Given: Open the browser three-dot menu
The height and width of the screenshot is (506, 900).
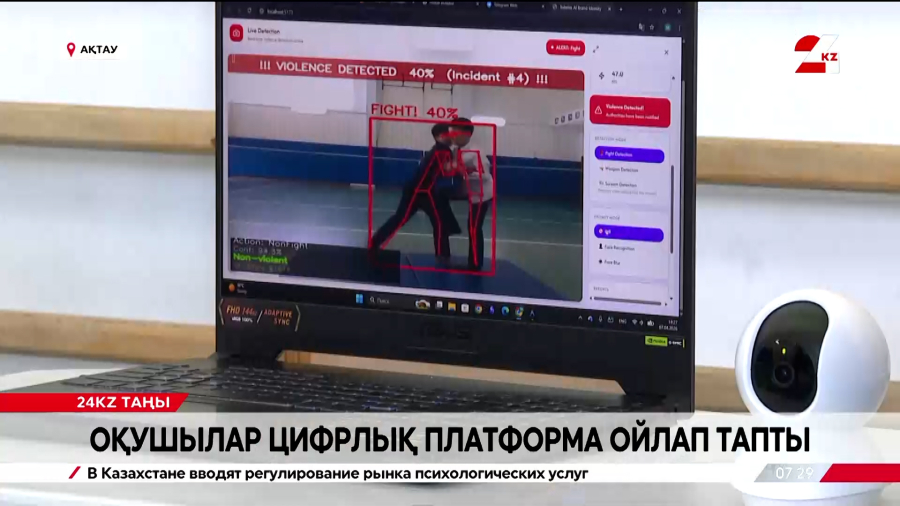Looking at the screenshot, I should [x=678, y=28].
